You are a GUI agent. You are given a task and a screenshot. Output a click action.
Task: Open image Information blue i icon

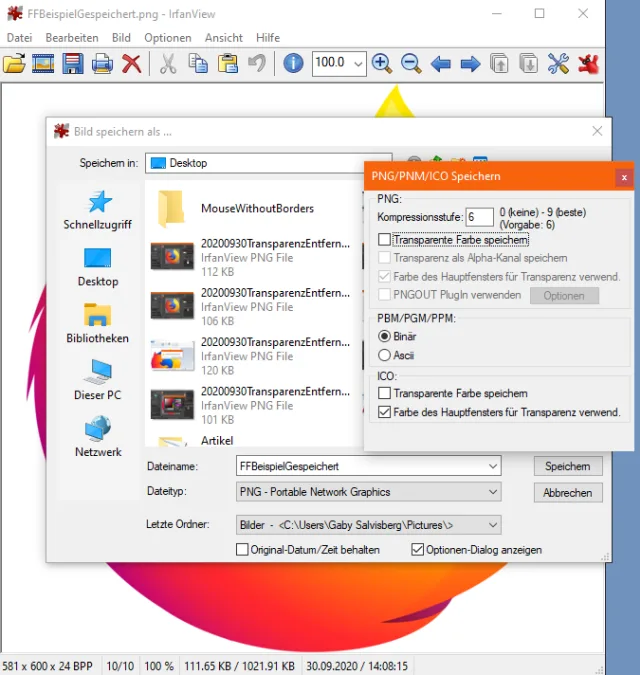[293, 64]
